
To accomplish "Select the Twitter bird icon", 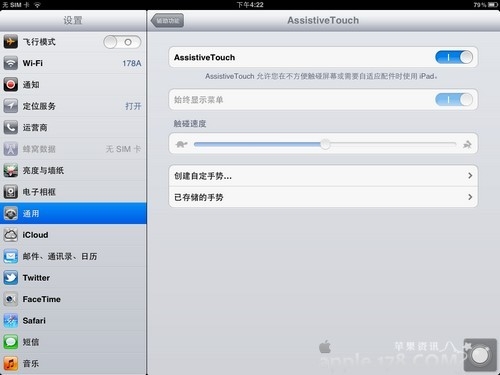I will point(11,278).
